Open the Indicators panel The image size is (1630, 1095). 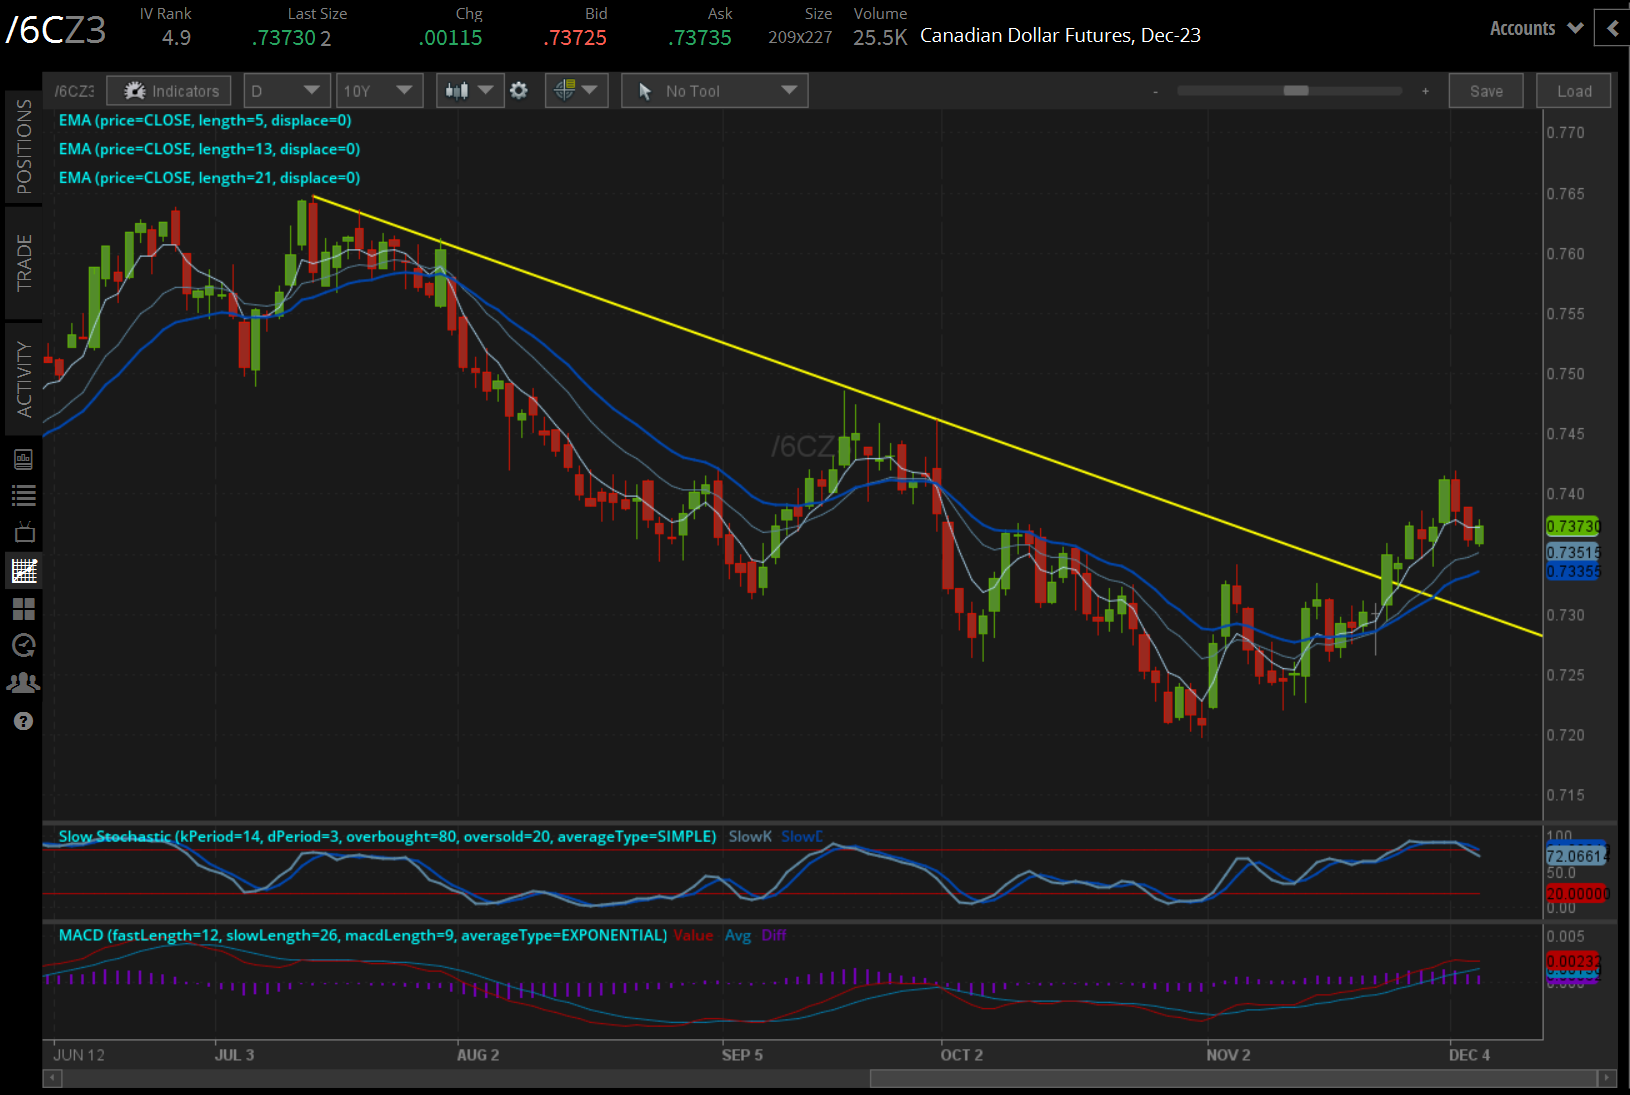(169, 91)
